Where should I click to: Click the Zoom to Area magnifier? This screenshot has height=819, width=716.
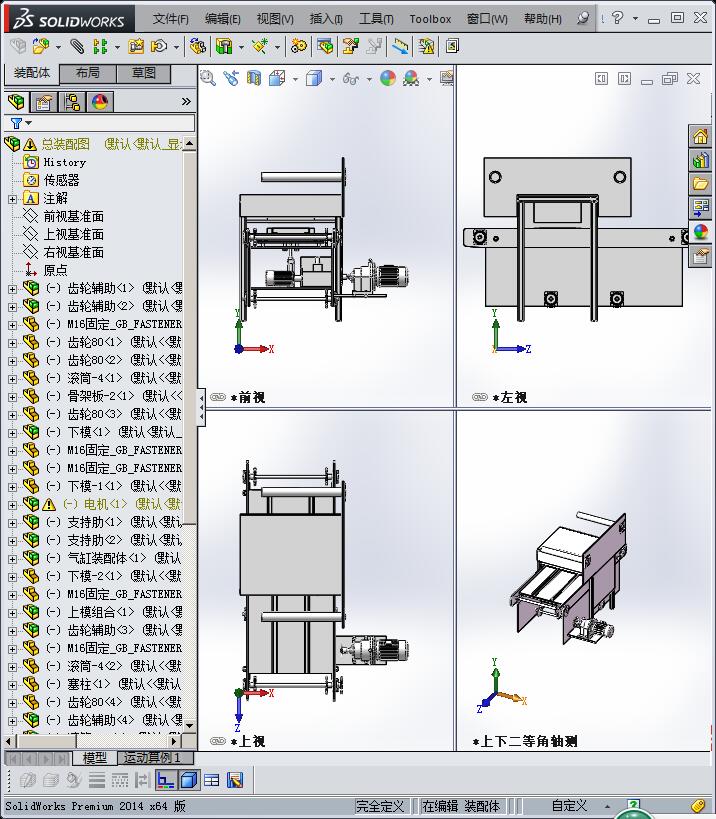[208, 78]
